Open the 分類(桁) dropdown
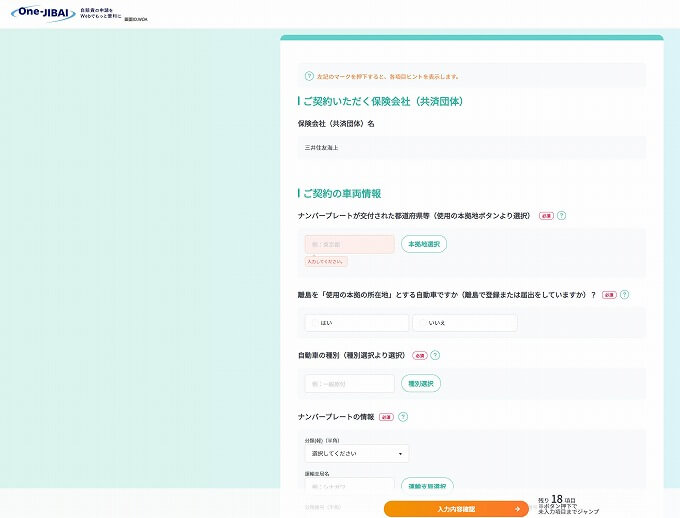The width and height of the screenshot is (680, 518). [356, 454]
